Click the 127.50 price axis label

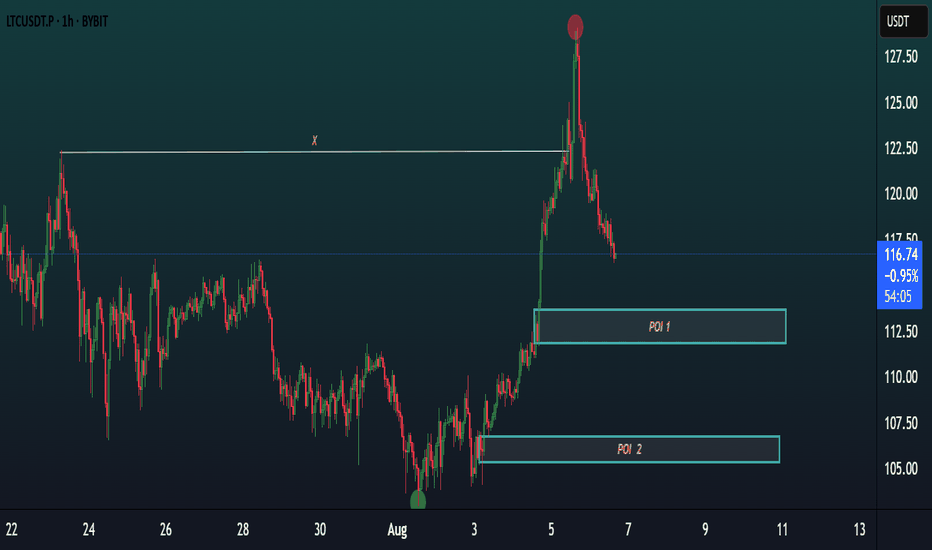tap(900, 57)
